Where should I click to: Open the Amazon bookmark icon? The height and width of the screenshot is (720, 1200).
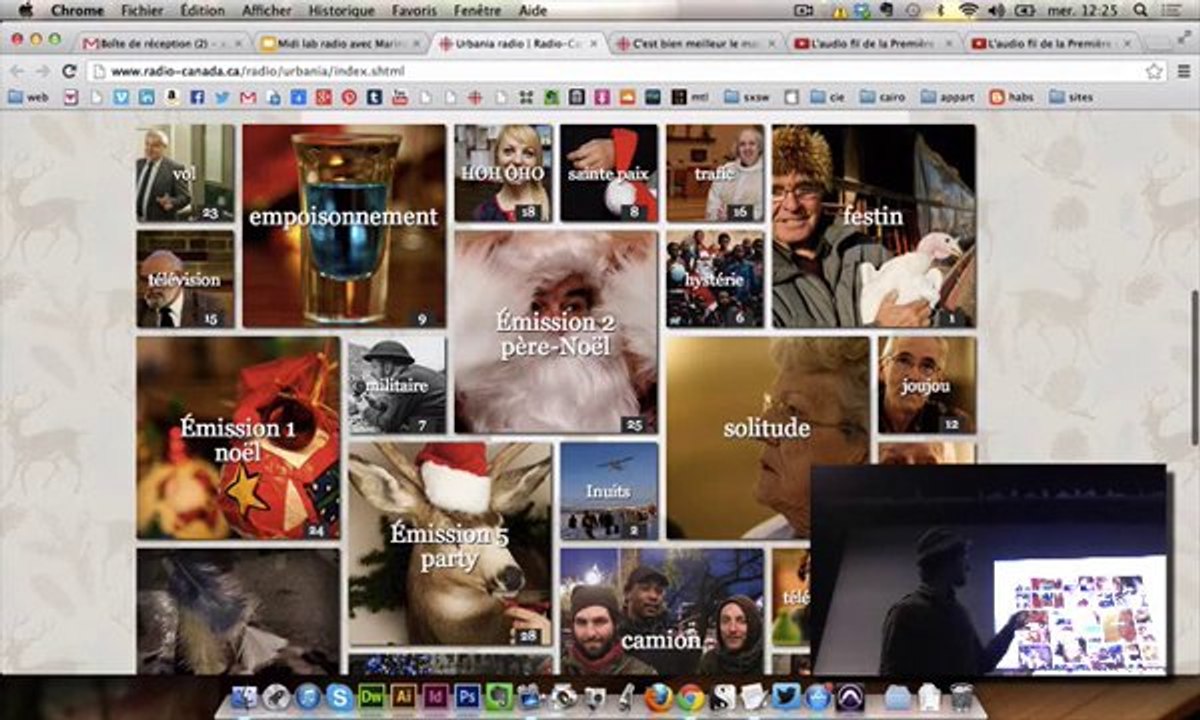click(172, 97)
